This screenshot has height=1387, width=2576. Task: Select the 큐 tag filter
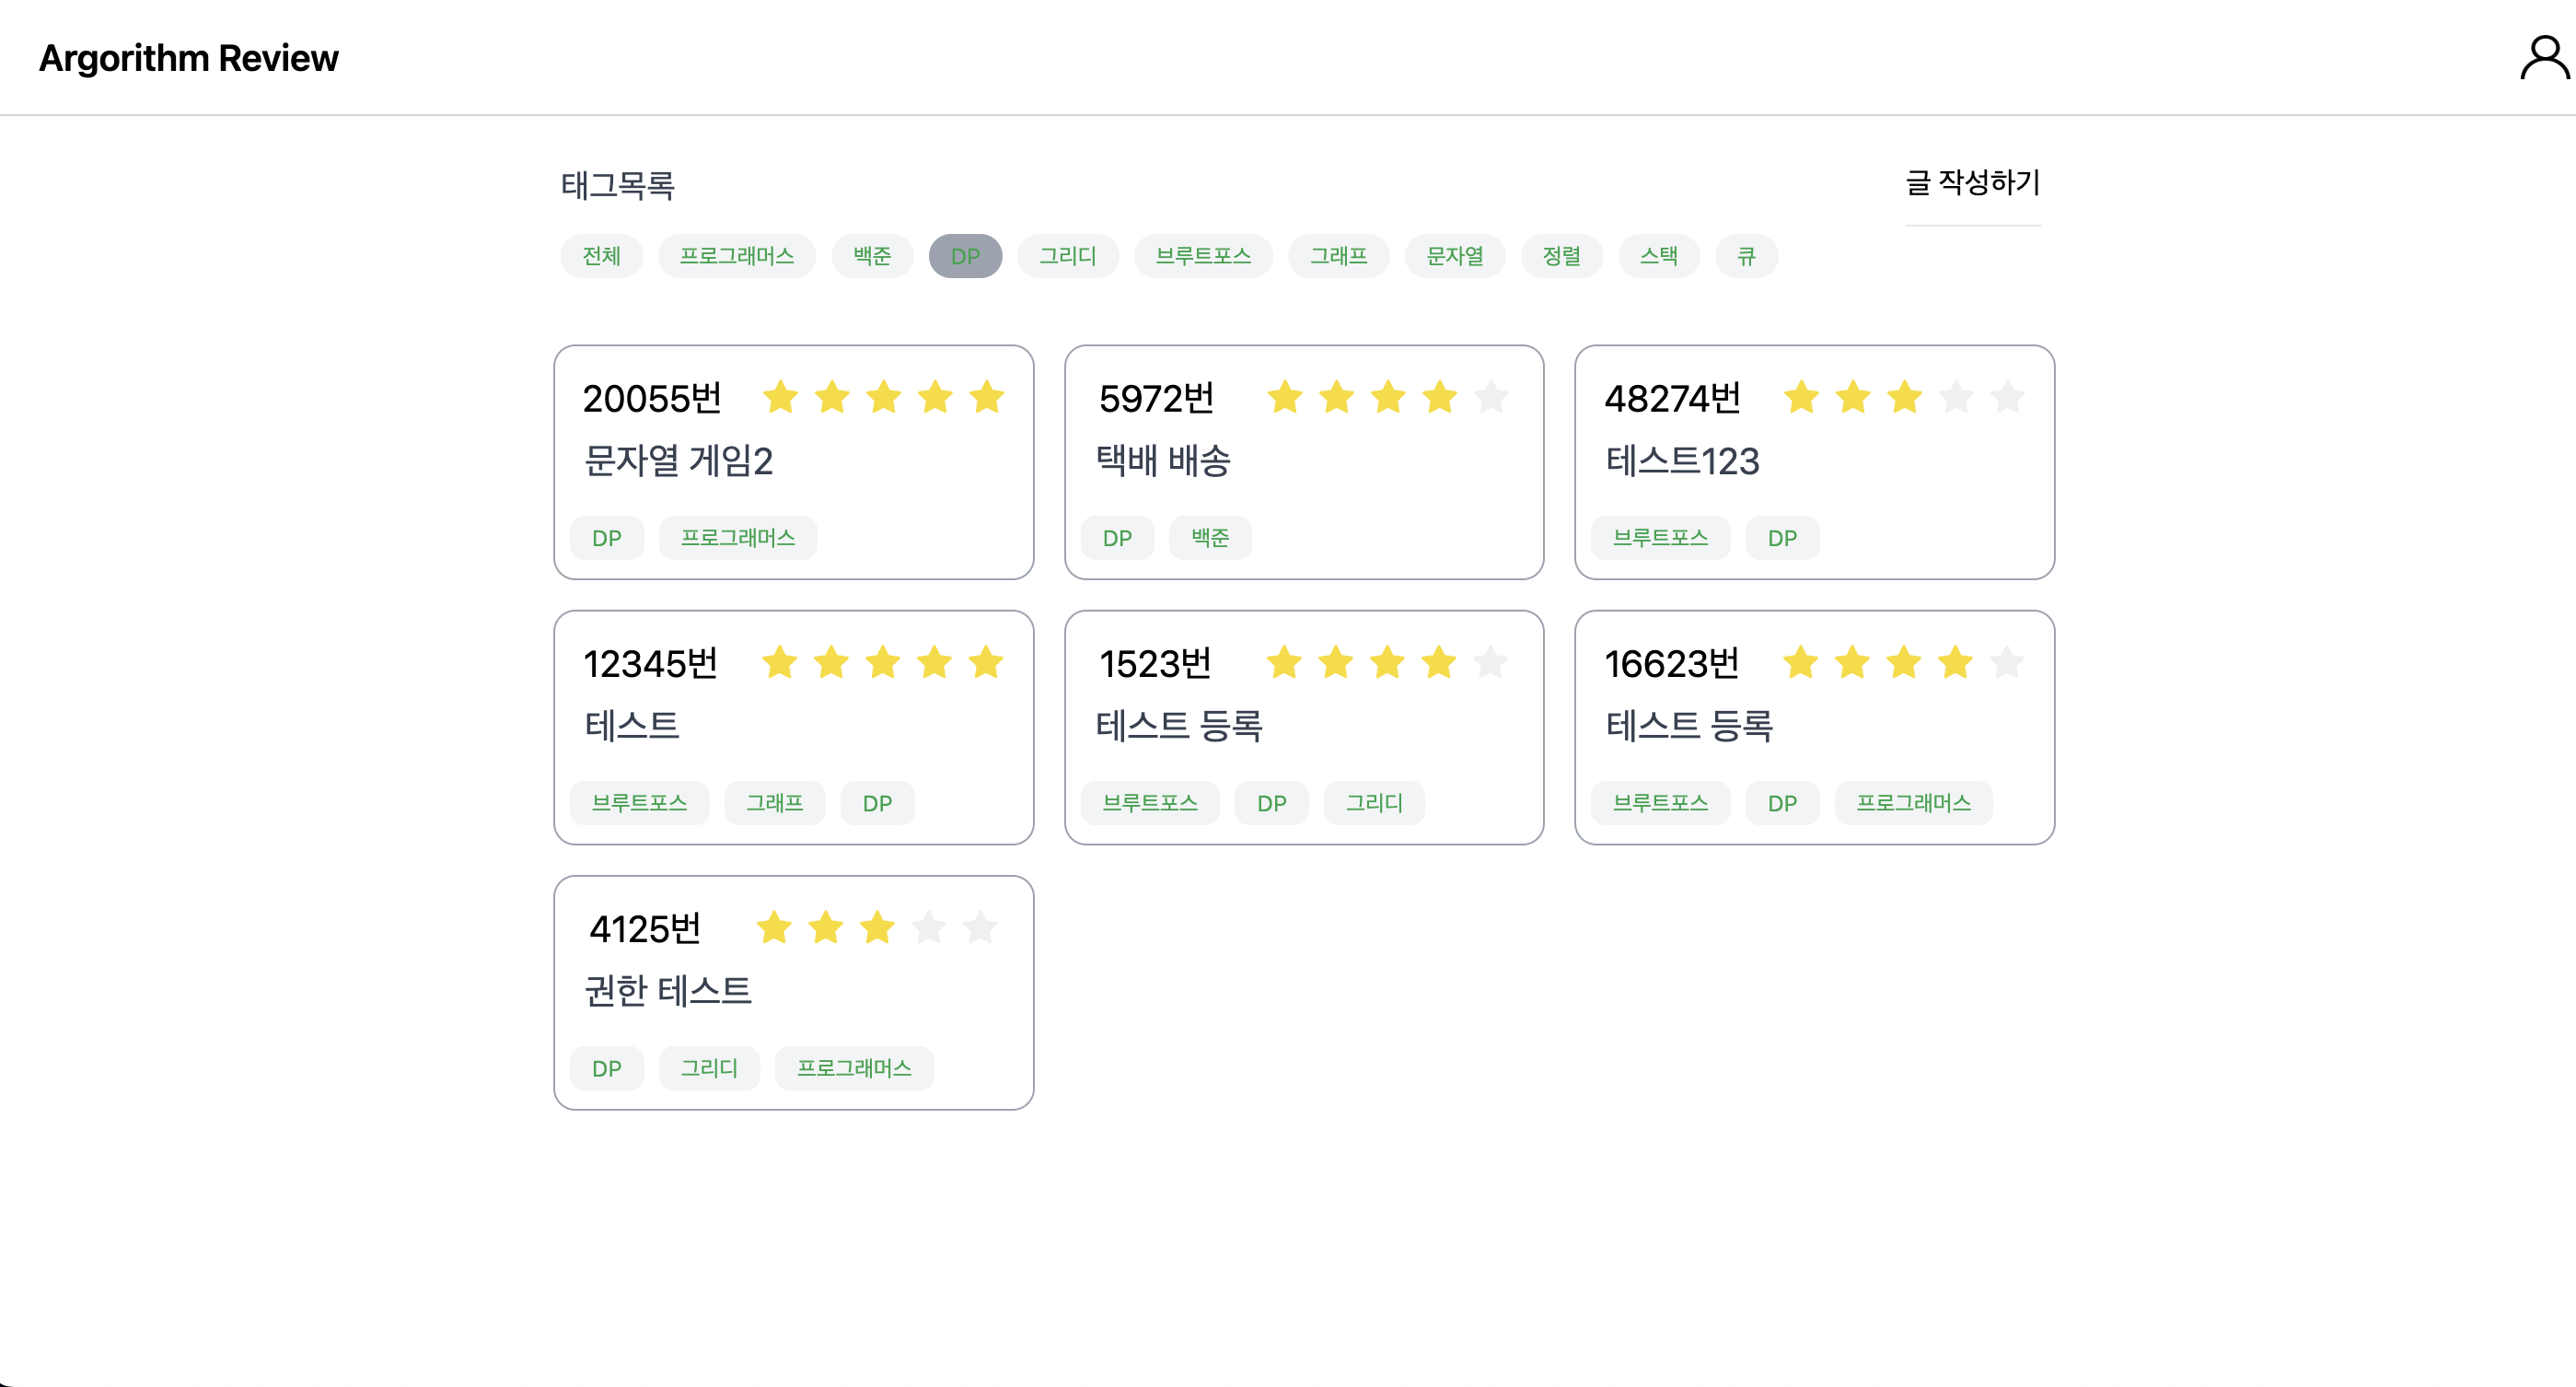click(1746, 256)
